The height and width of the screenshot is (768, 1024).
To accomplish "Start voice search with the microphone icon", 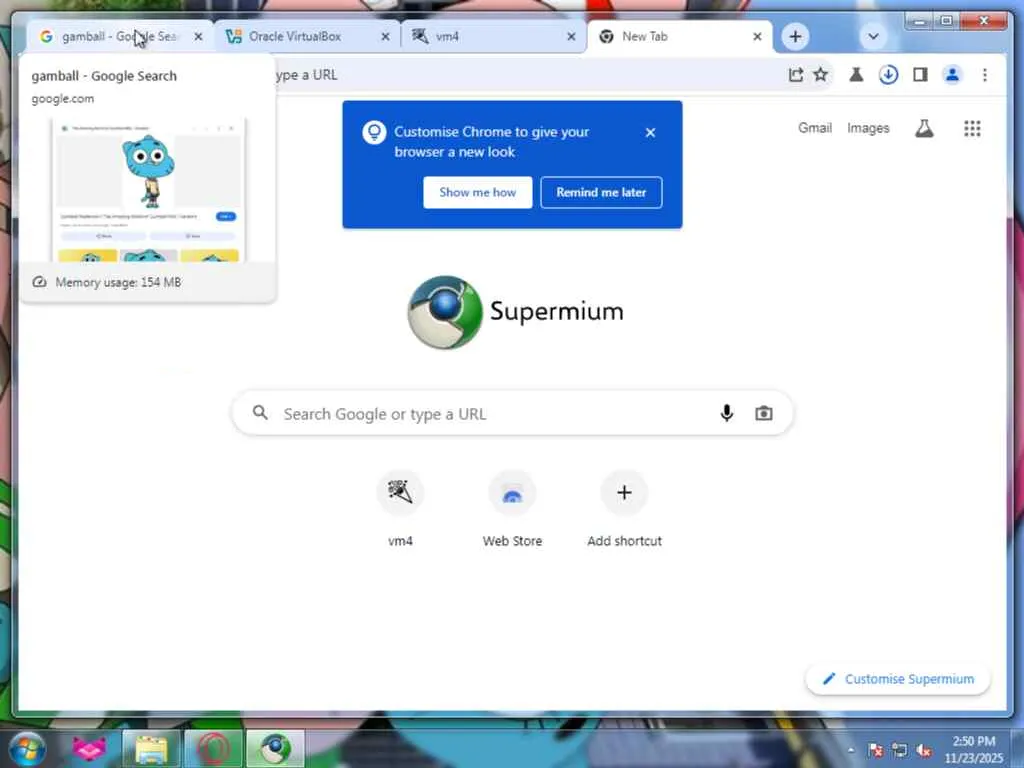I will [x=727, y=413].
